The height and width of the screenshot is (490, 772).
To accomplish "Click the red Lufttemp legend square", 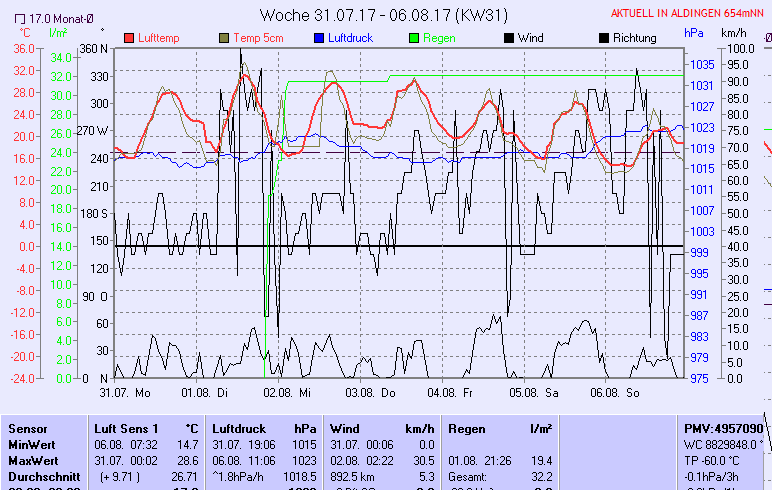I will point(129,38).
